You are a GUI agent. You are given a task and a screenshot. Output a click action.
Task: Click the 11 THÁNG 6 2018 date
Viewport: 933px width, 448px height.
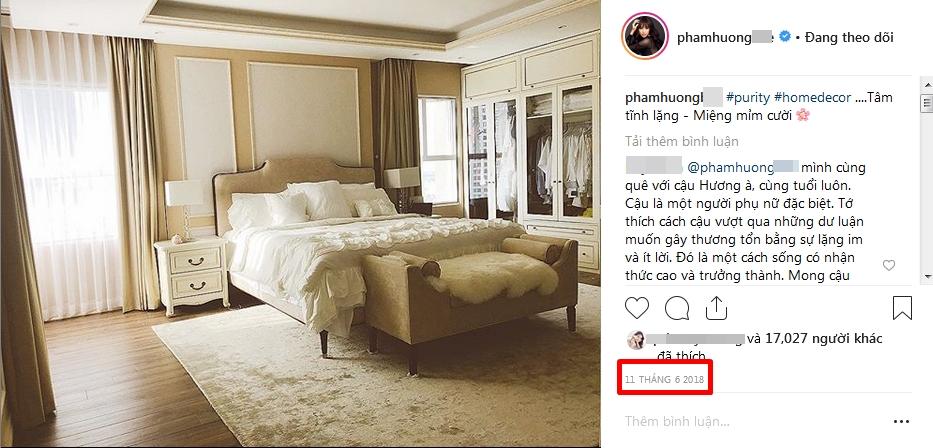(663, 379)
